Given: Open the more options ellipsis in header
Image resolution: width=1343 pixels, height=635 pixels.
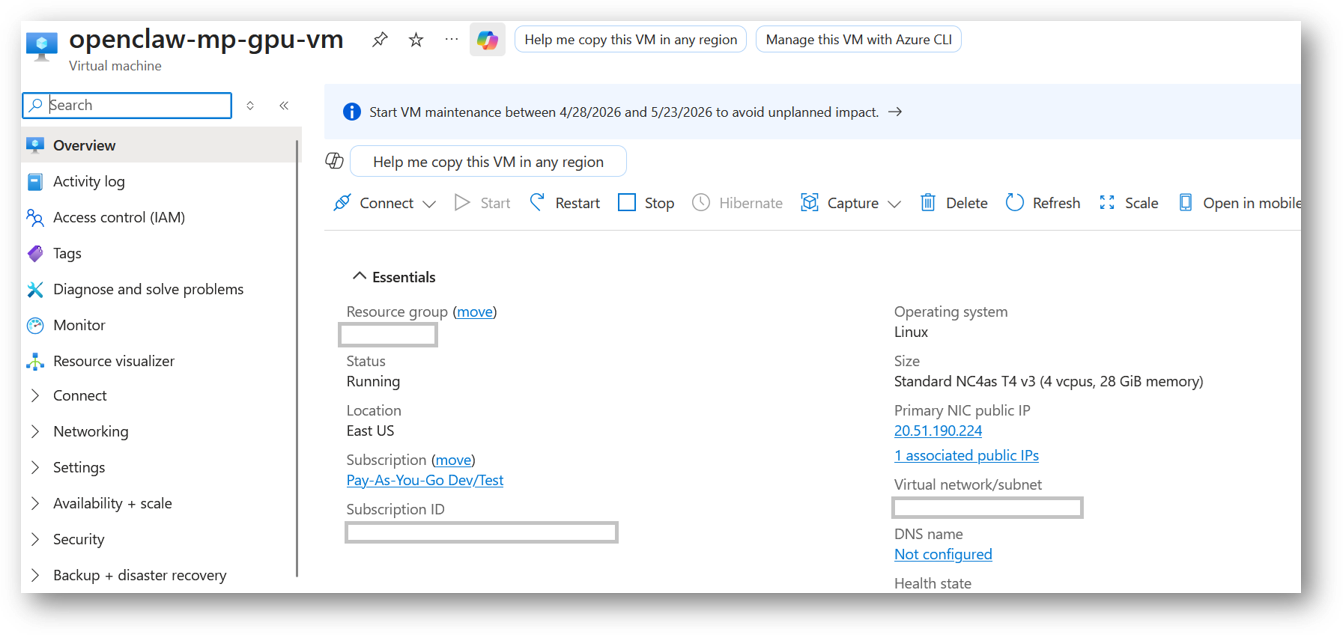Looking at the screenshot, I should pos(452,40).
